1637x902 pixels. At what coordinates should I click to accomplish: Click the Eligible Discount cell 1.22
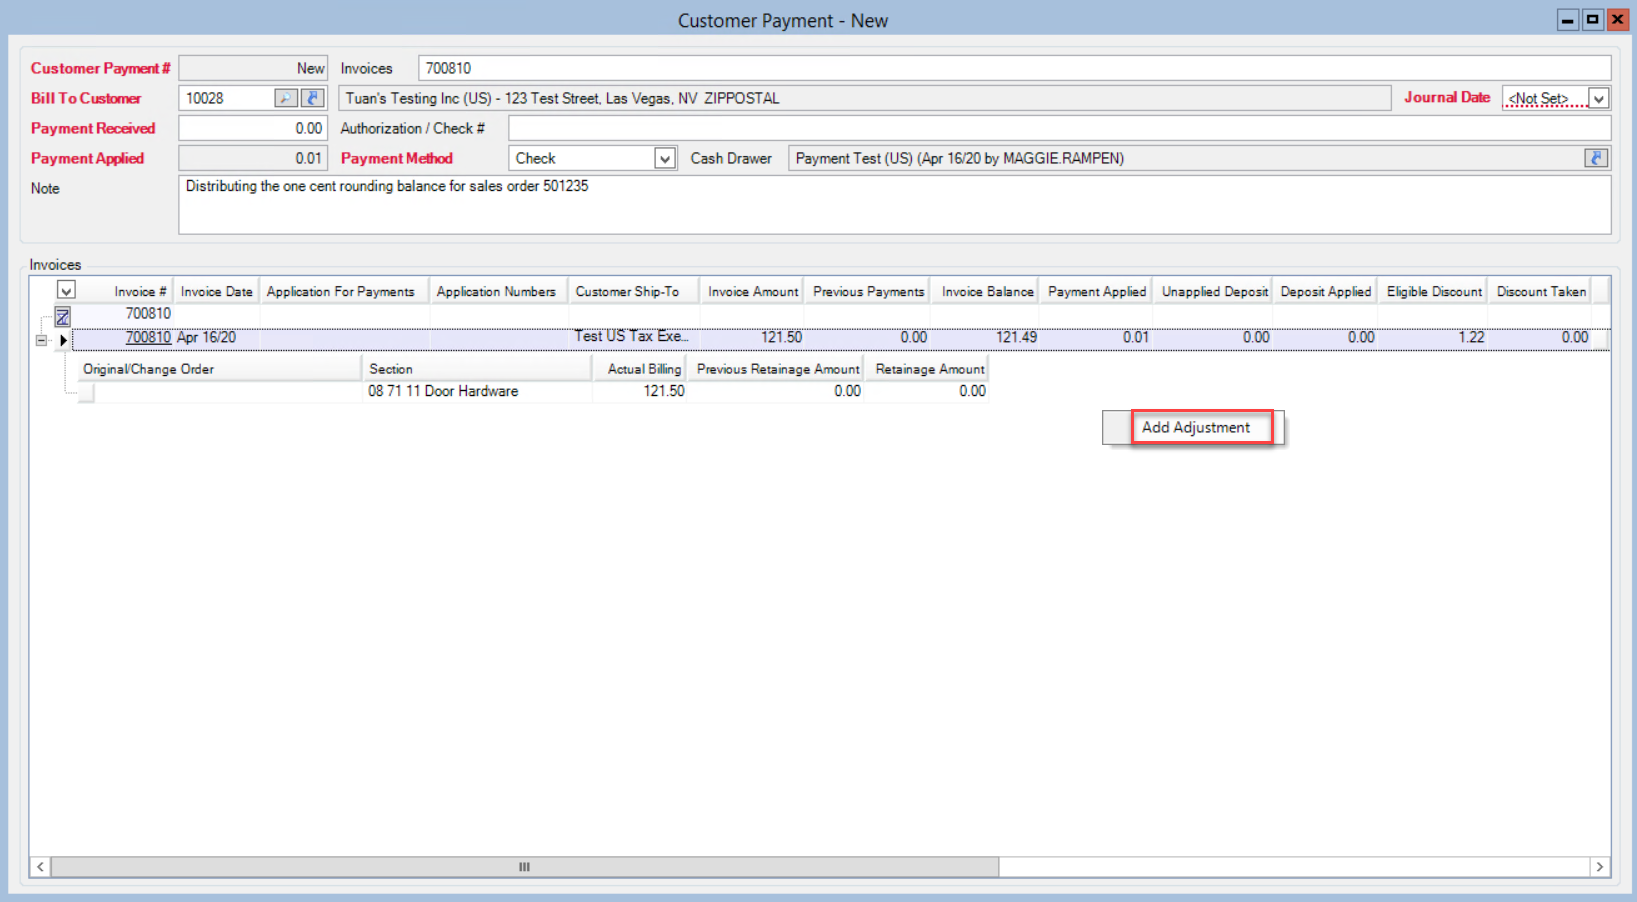tap(1432, 337)
